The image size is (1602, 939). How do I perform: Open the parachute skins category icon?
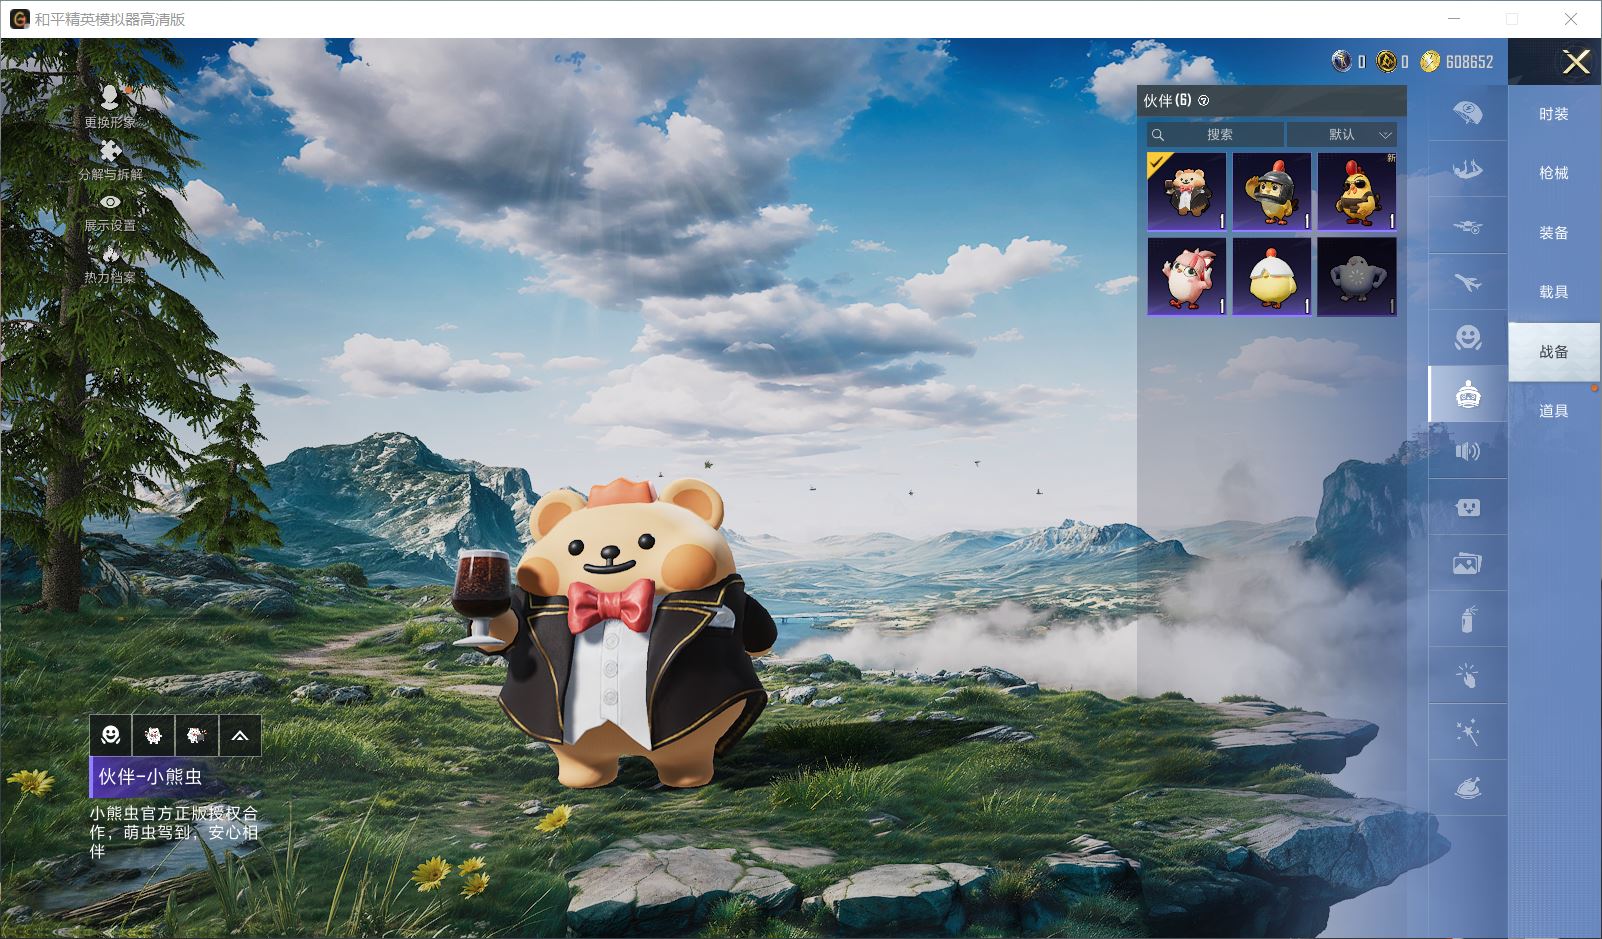pyautogui.click(x=1467, y=113)
